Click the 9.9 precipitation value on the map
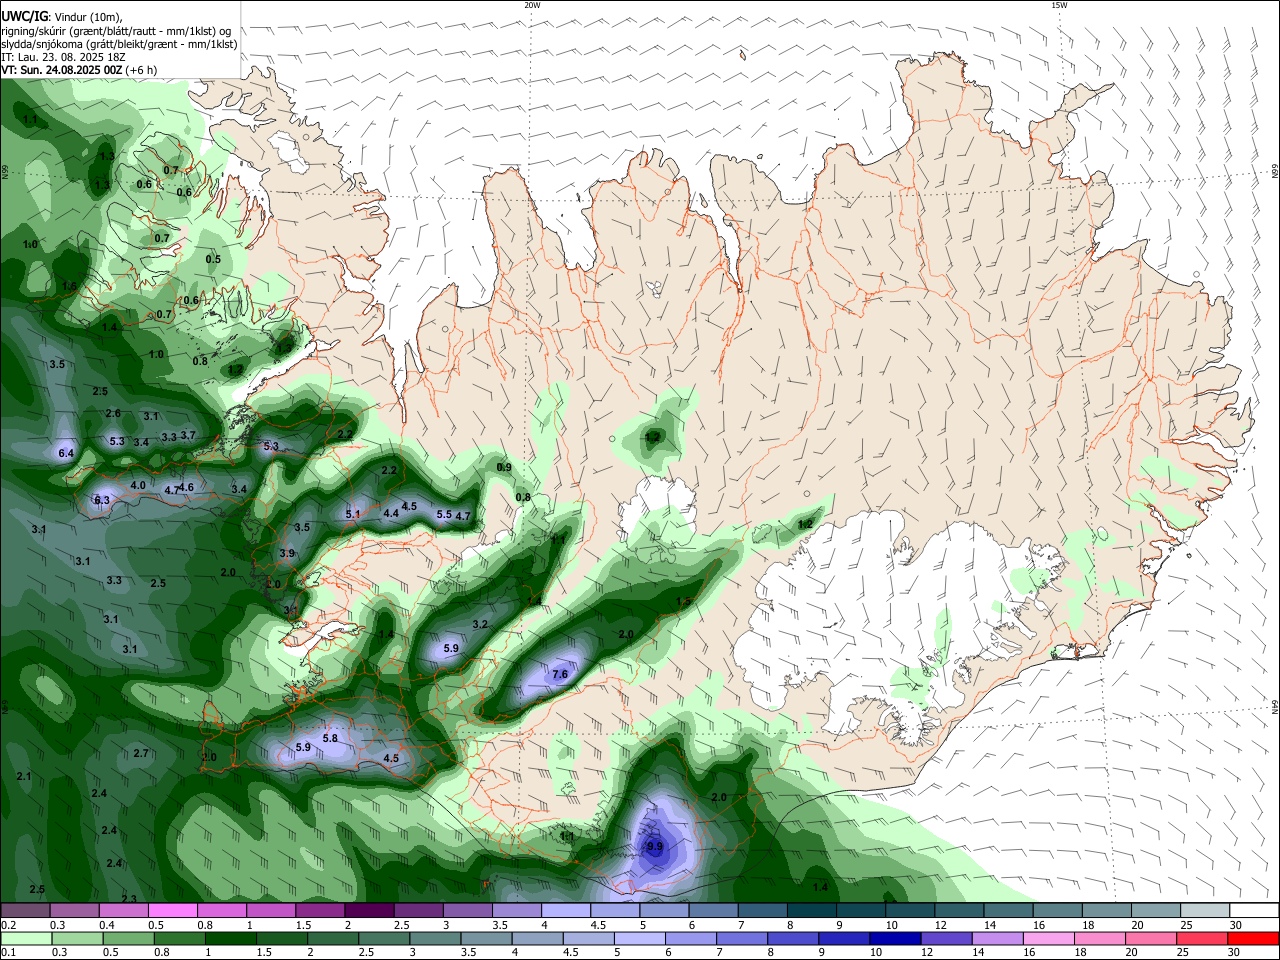Viewport: 1280px width, 960px height. pyautogui.click(x=655, y=847)
